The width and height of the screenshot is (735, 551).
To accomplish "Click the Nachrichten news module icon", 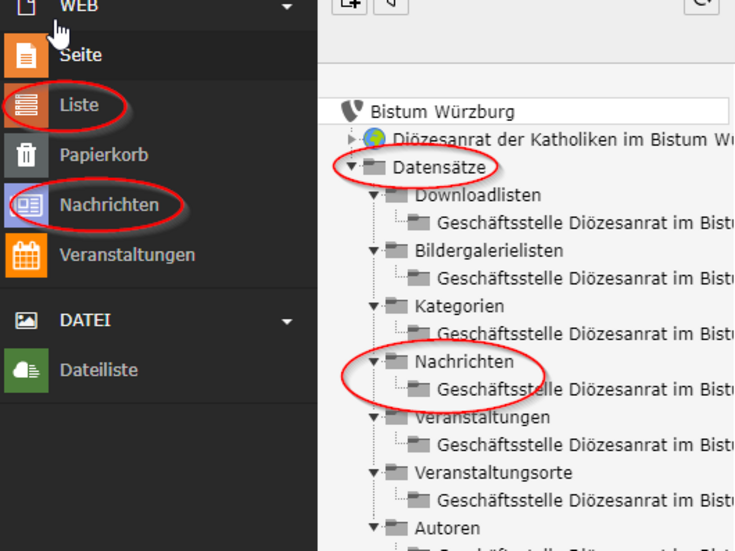I will tap(26, 205).
